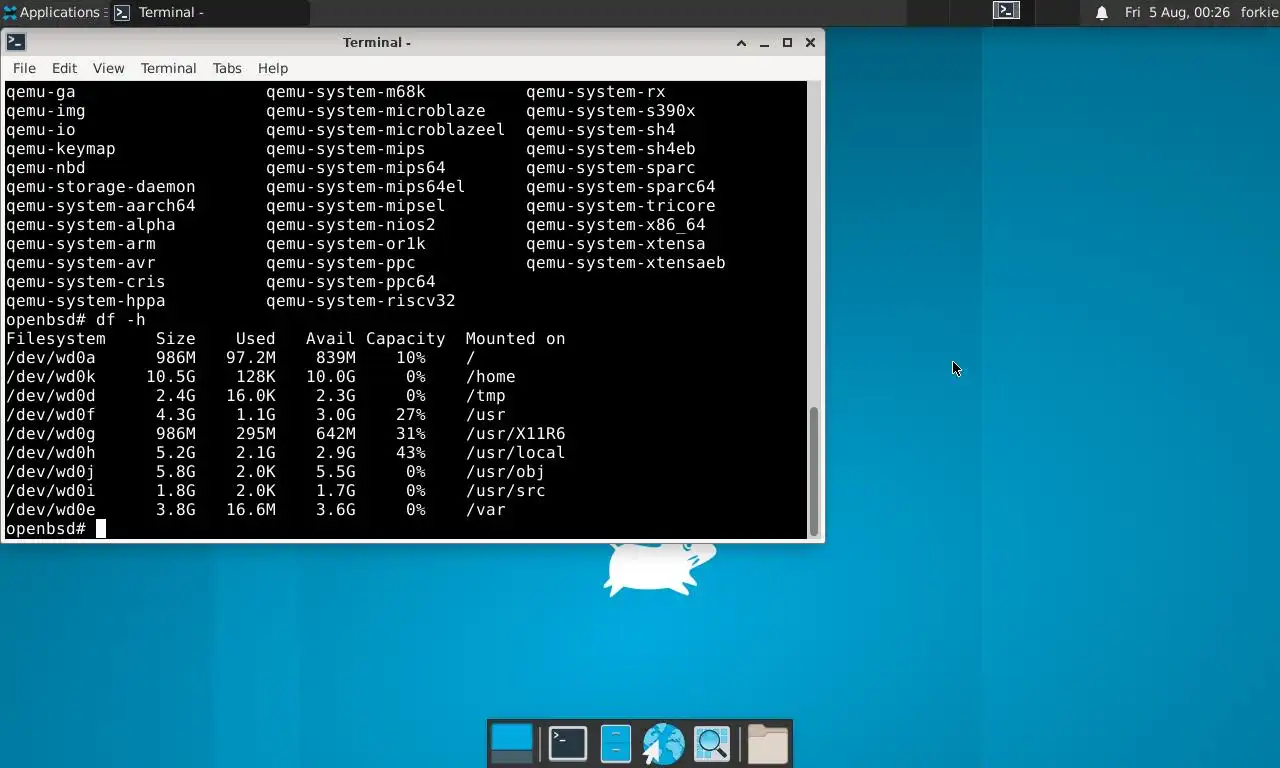Screen dimensions: 1280x768
Task: Click the '43%' capacity value
Action: [x=411, y=453]
